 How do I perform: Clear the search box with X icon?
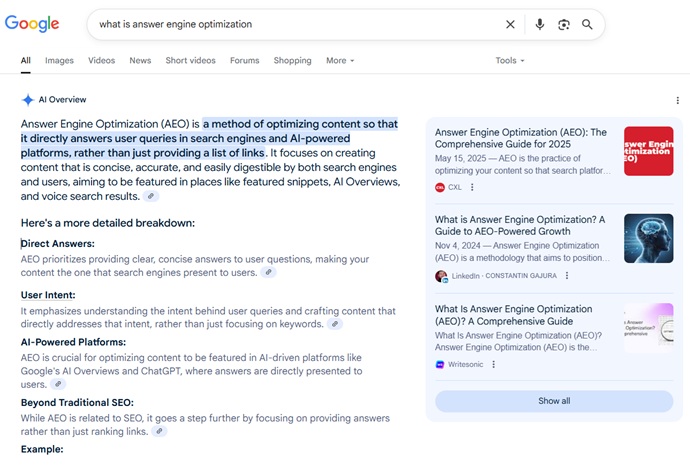pos(510,24)
